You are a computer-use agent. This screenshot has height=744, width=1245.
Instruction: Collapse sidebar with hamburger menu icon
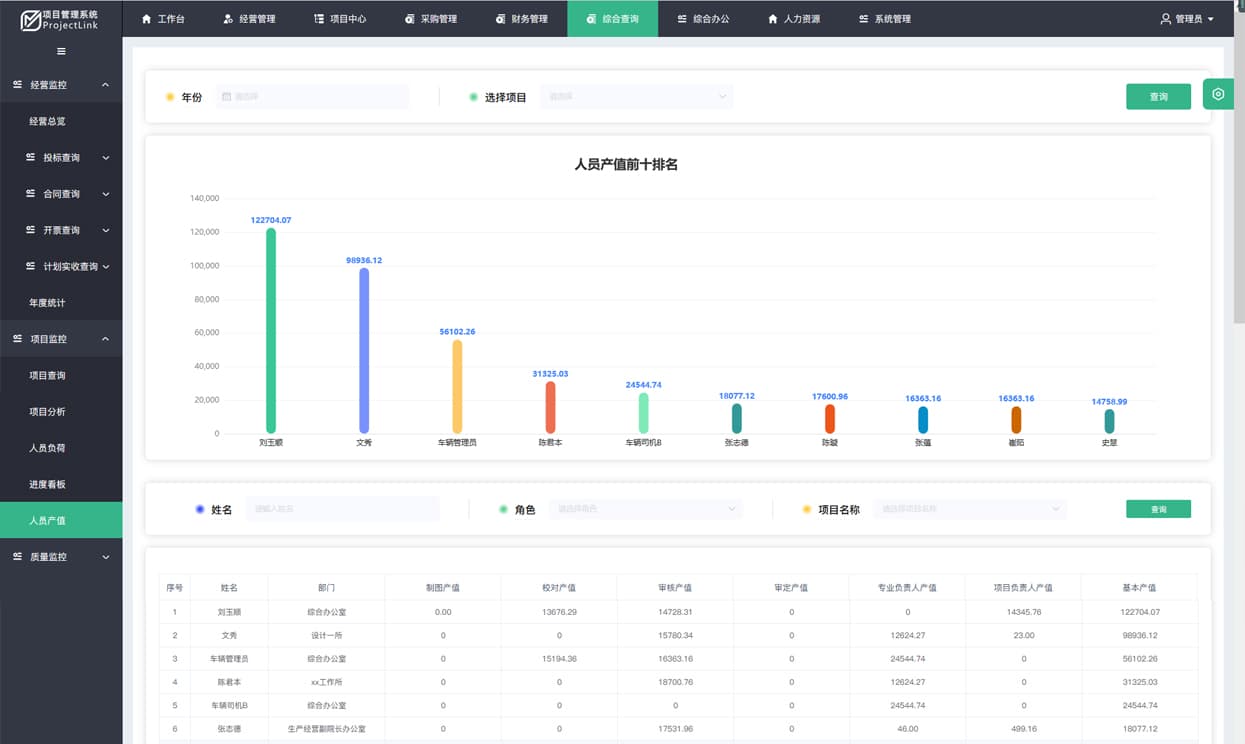61,51
